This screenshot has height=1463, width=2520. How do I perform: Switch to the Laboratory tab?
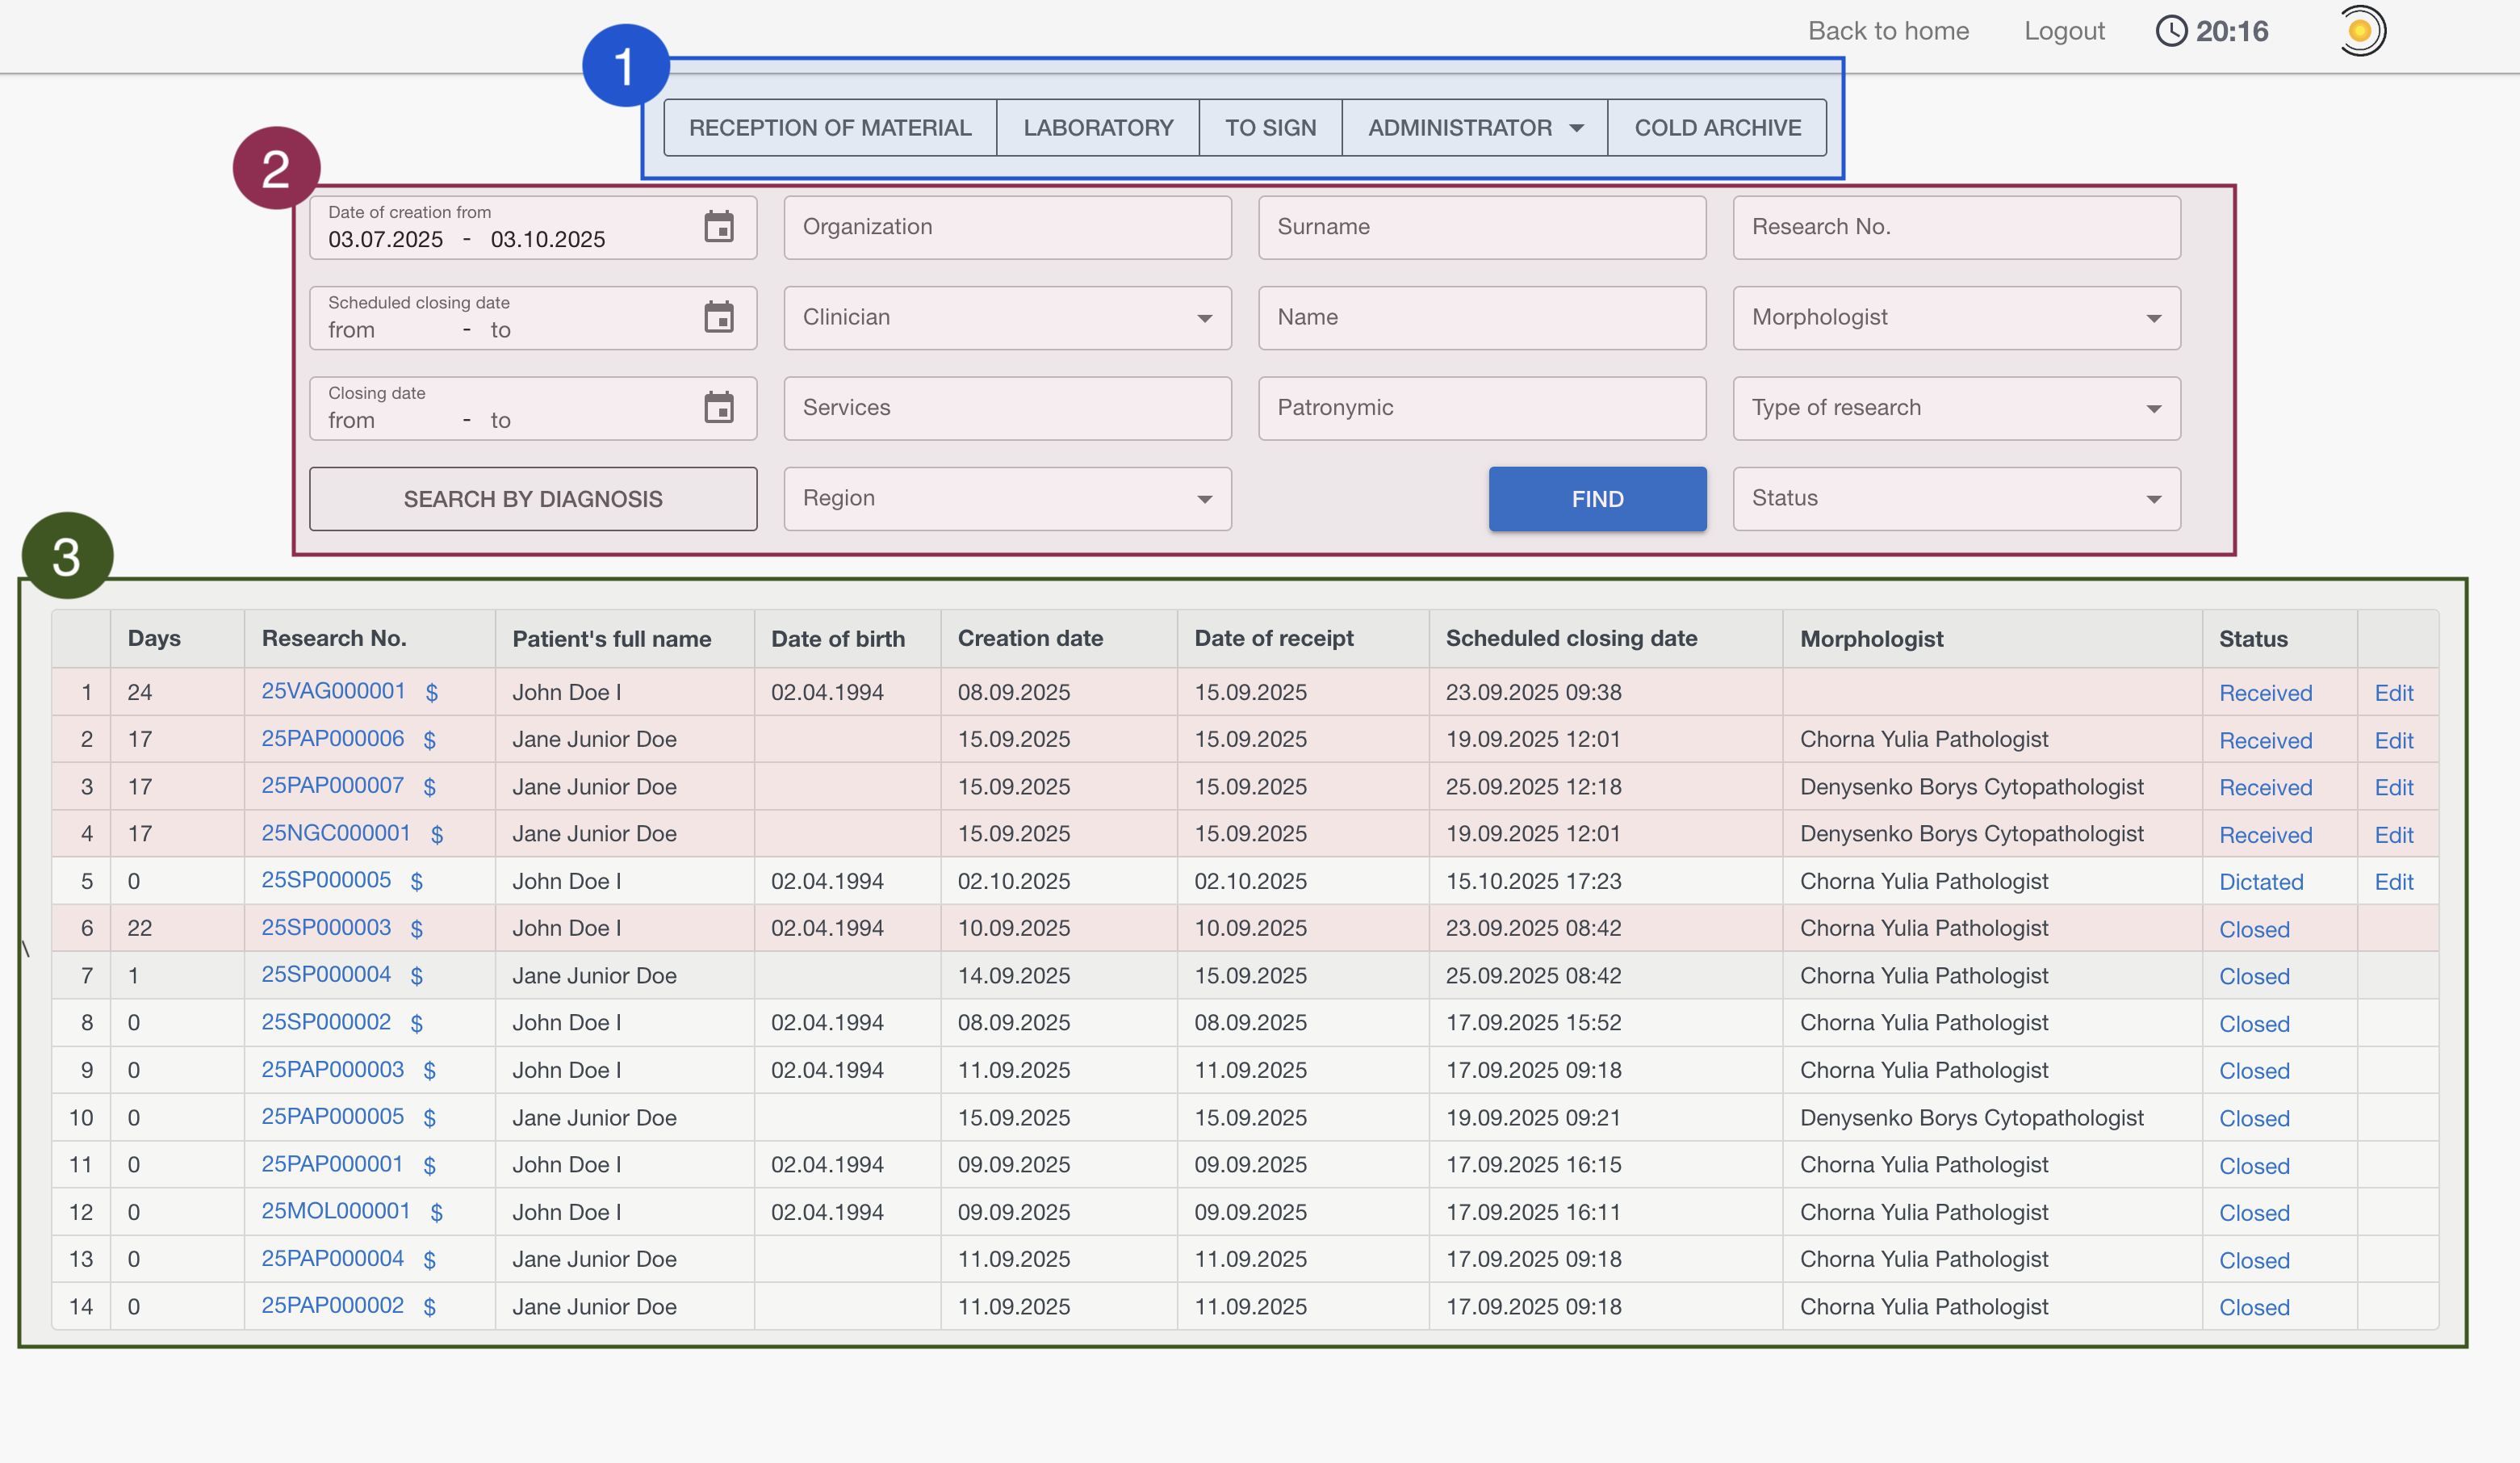(1097, 128)
